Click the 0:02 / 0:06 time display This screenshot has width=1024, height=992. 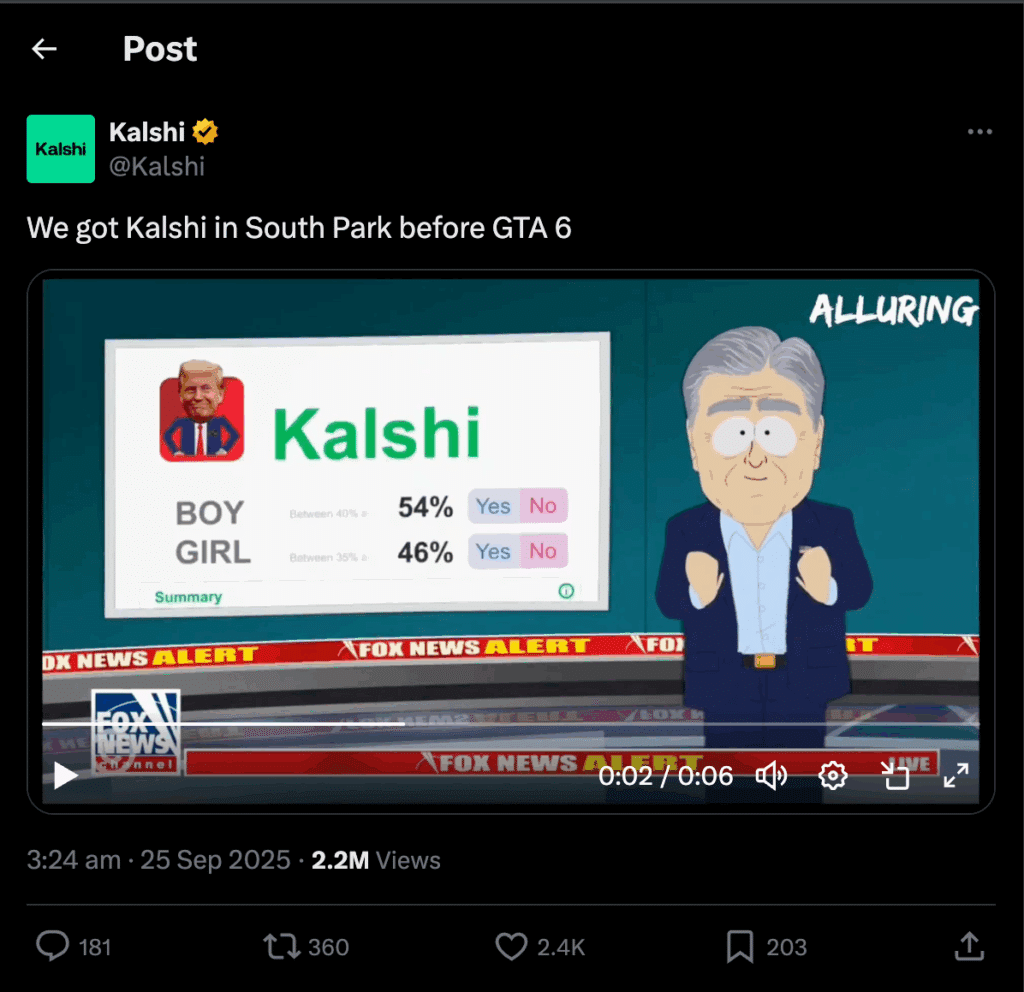coord(665,776)
